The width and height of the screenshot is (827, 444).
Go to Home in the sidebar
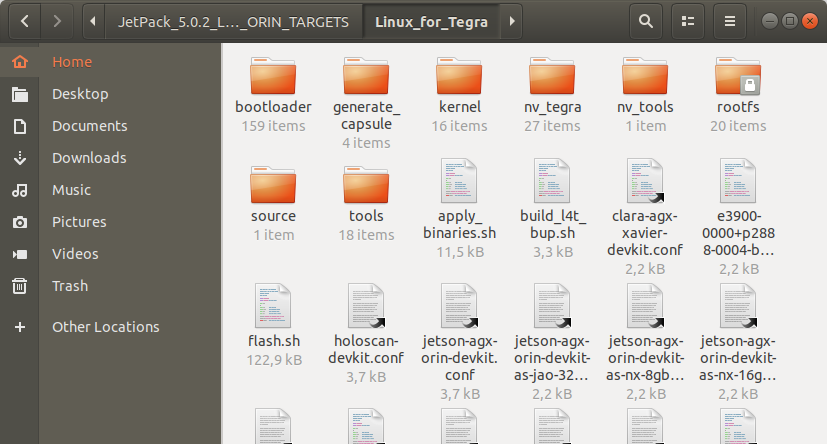[72, 62]
